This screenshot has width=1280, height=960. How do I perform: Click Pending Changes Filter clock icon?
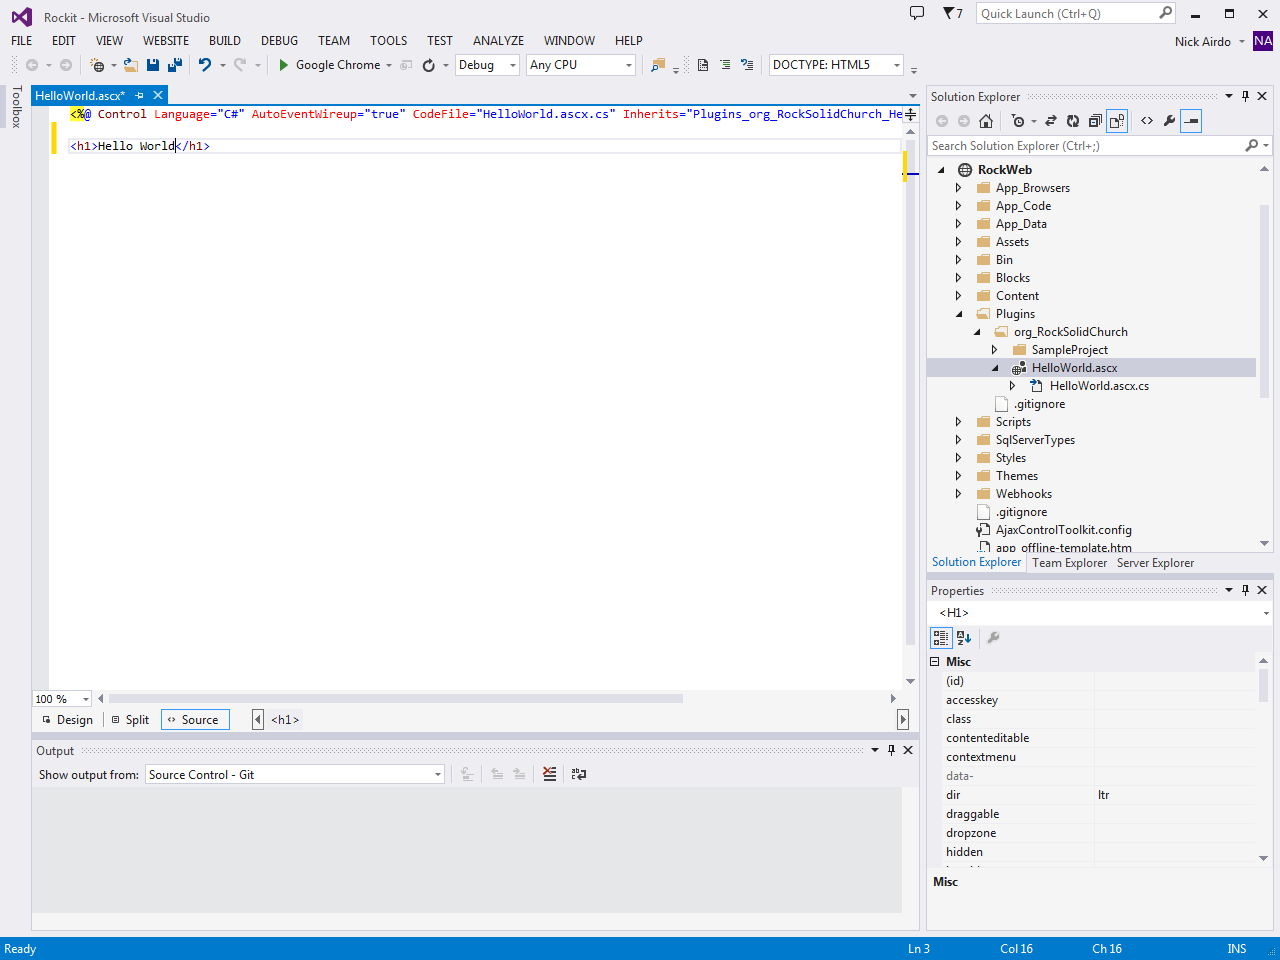click(1018, 121)
